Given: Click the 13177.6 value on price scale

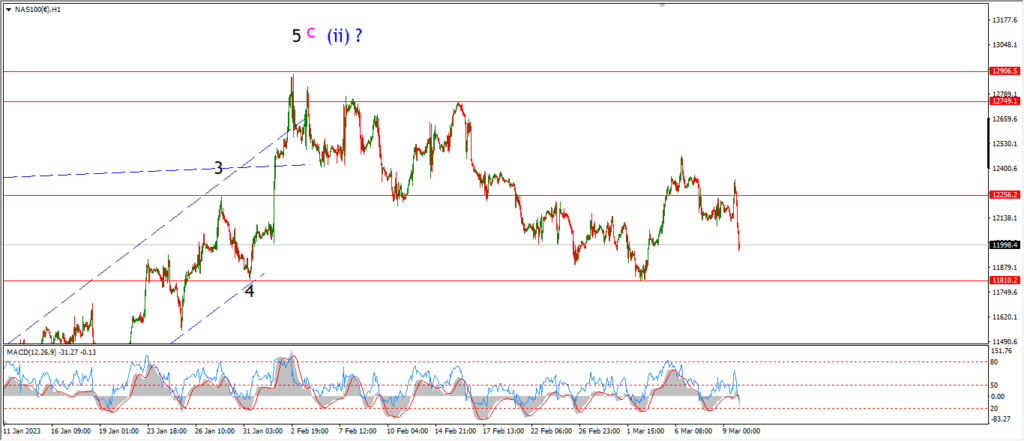Looking at the screenshot, I should pos(1006,20).
